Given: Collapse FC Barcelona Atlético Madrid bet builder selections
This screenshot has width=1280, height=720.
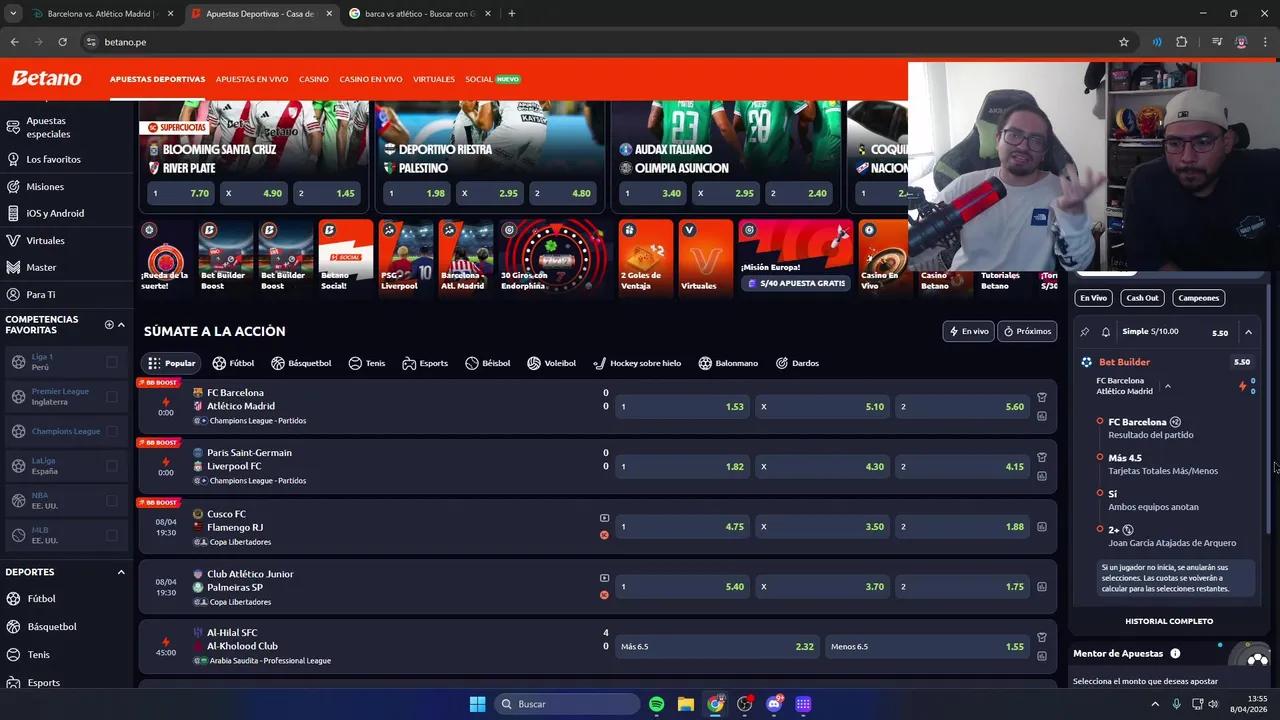Looking at the screenshot, I should pyautogui.click(x=1167, y=386).
